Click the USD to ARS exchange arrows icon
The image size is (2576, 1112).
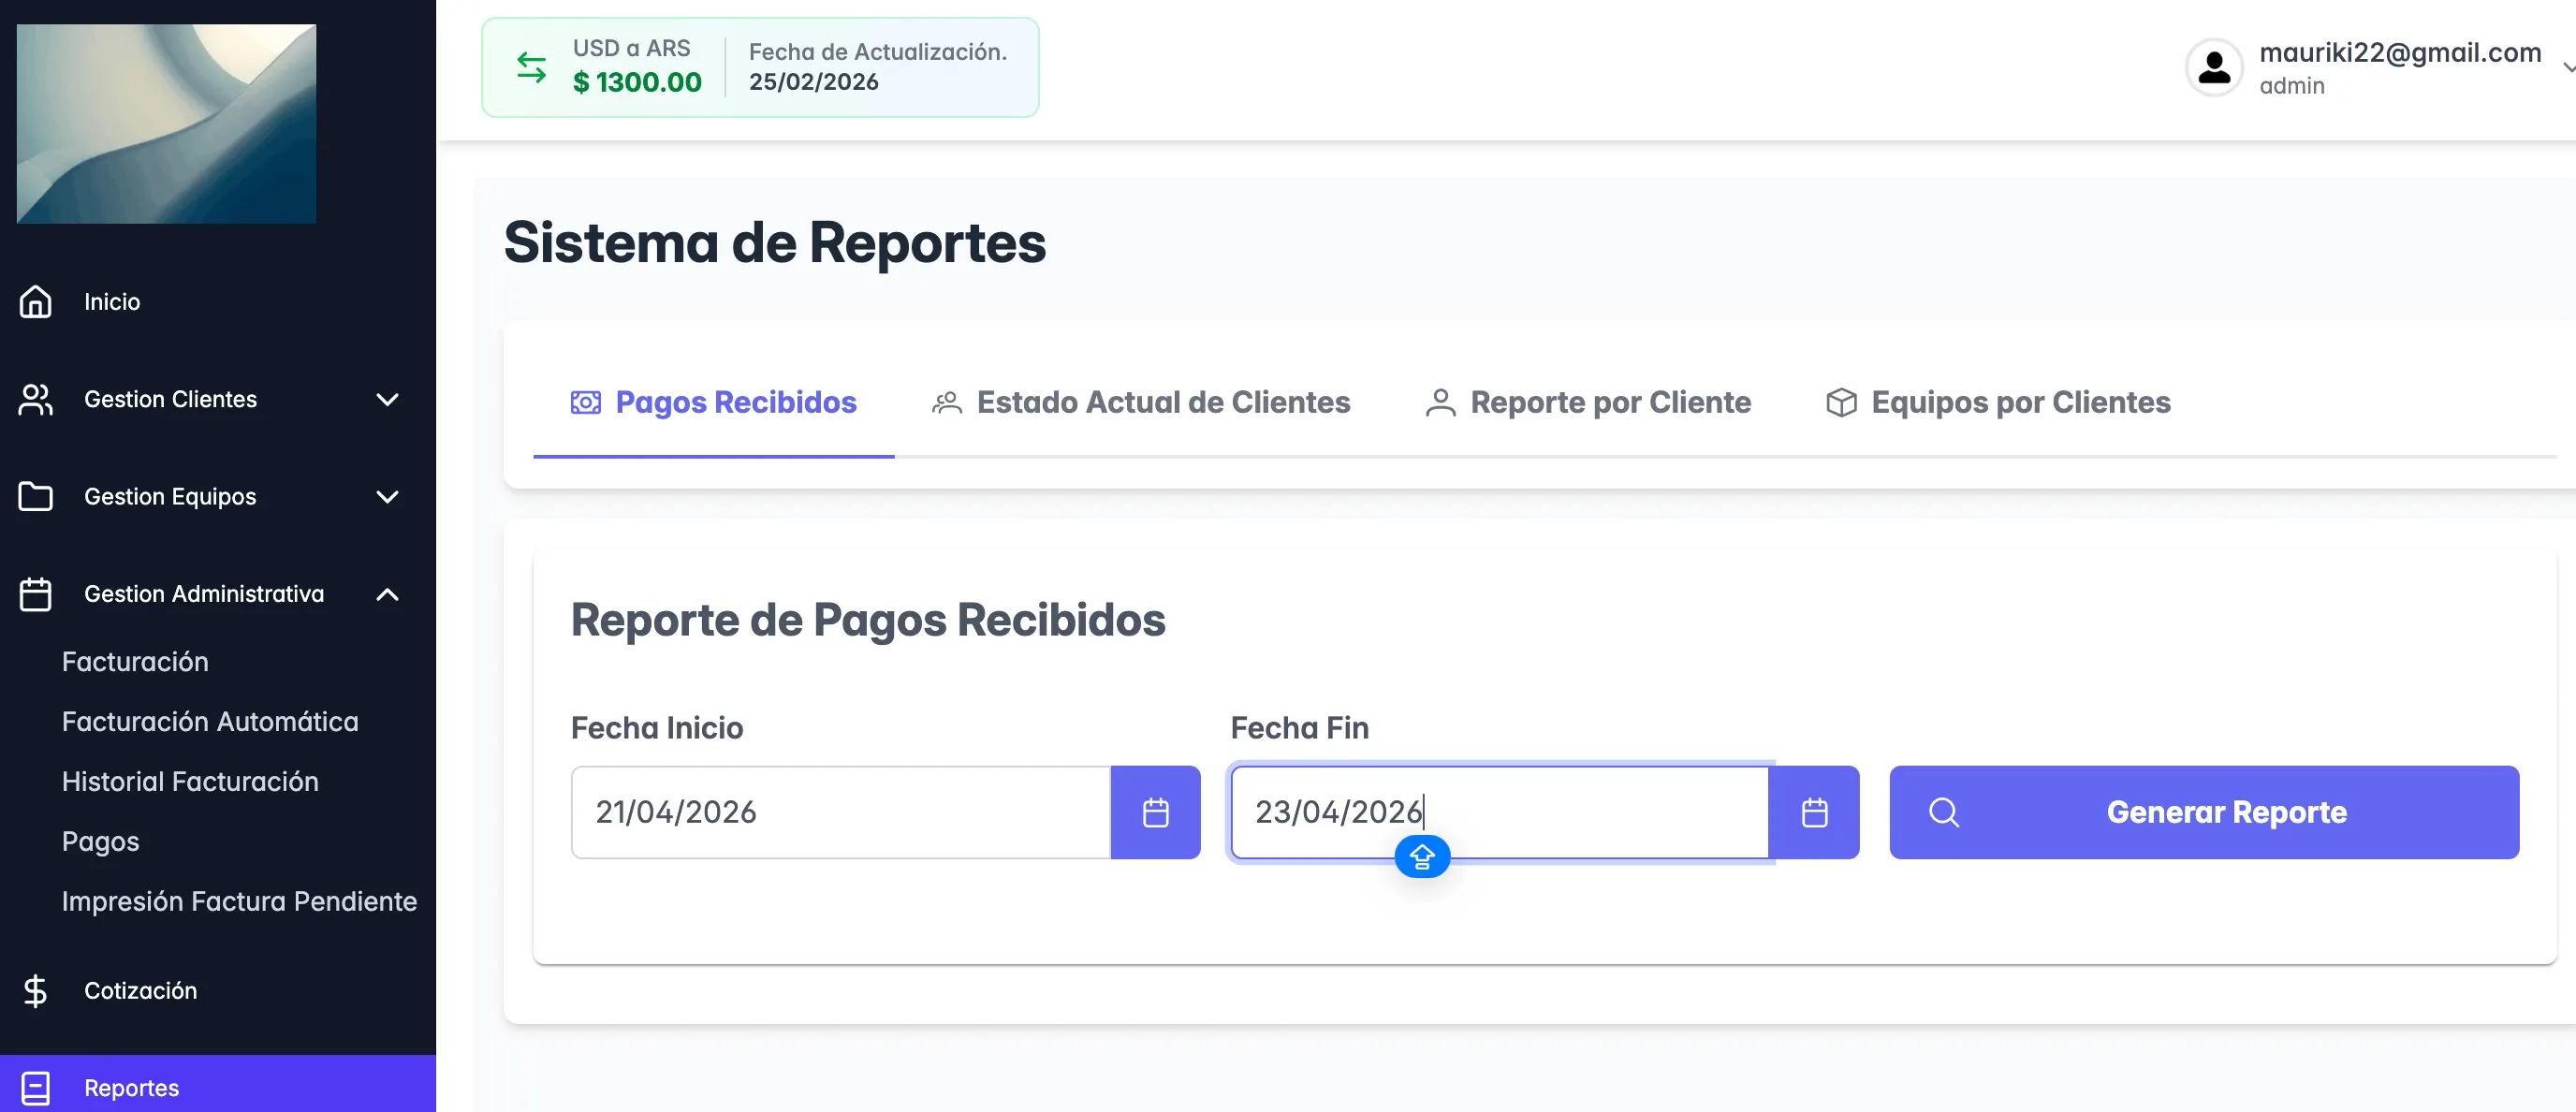531,68
